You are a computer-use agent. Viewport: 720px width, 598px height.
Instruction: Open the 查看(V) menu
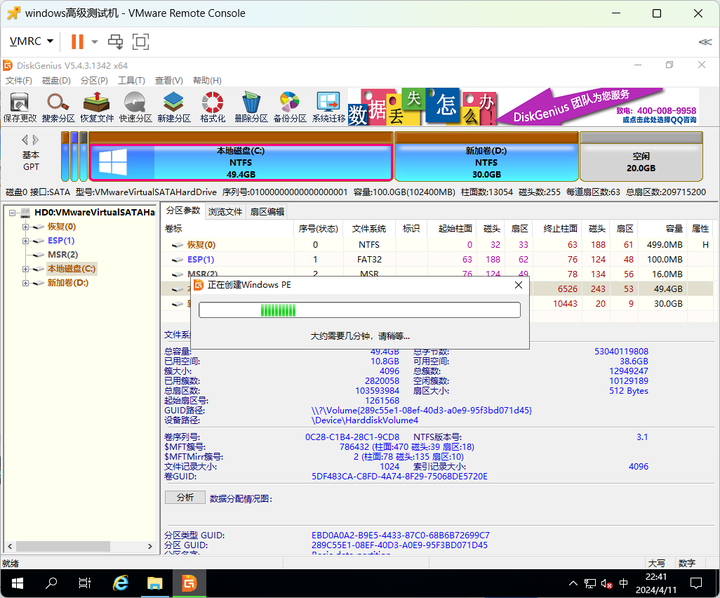pos(169,81)
